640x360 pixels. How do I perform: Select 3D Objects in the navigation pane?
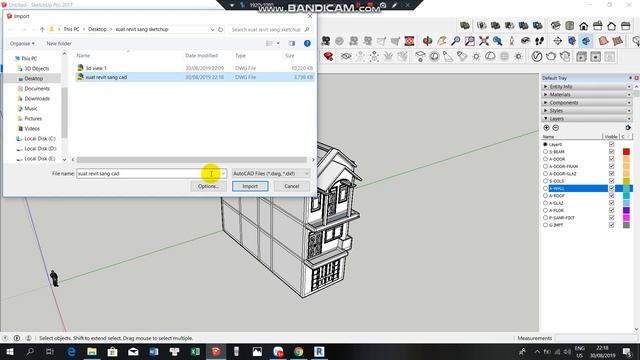coord(36,69)
